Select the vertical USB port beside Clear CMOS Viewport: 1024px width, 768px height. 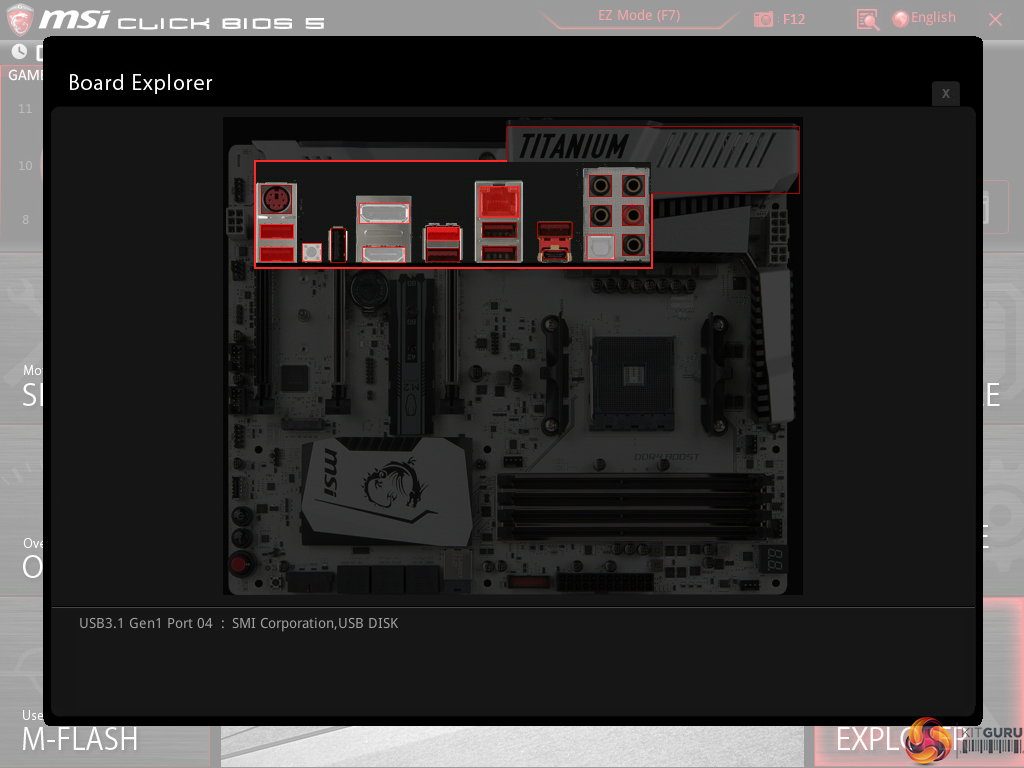coord(338,244)
